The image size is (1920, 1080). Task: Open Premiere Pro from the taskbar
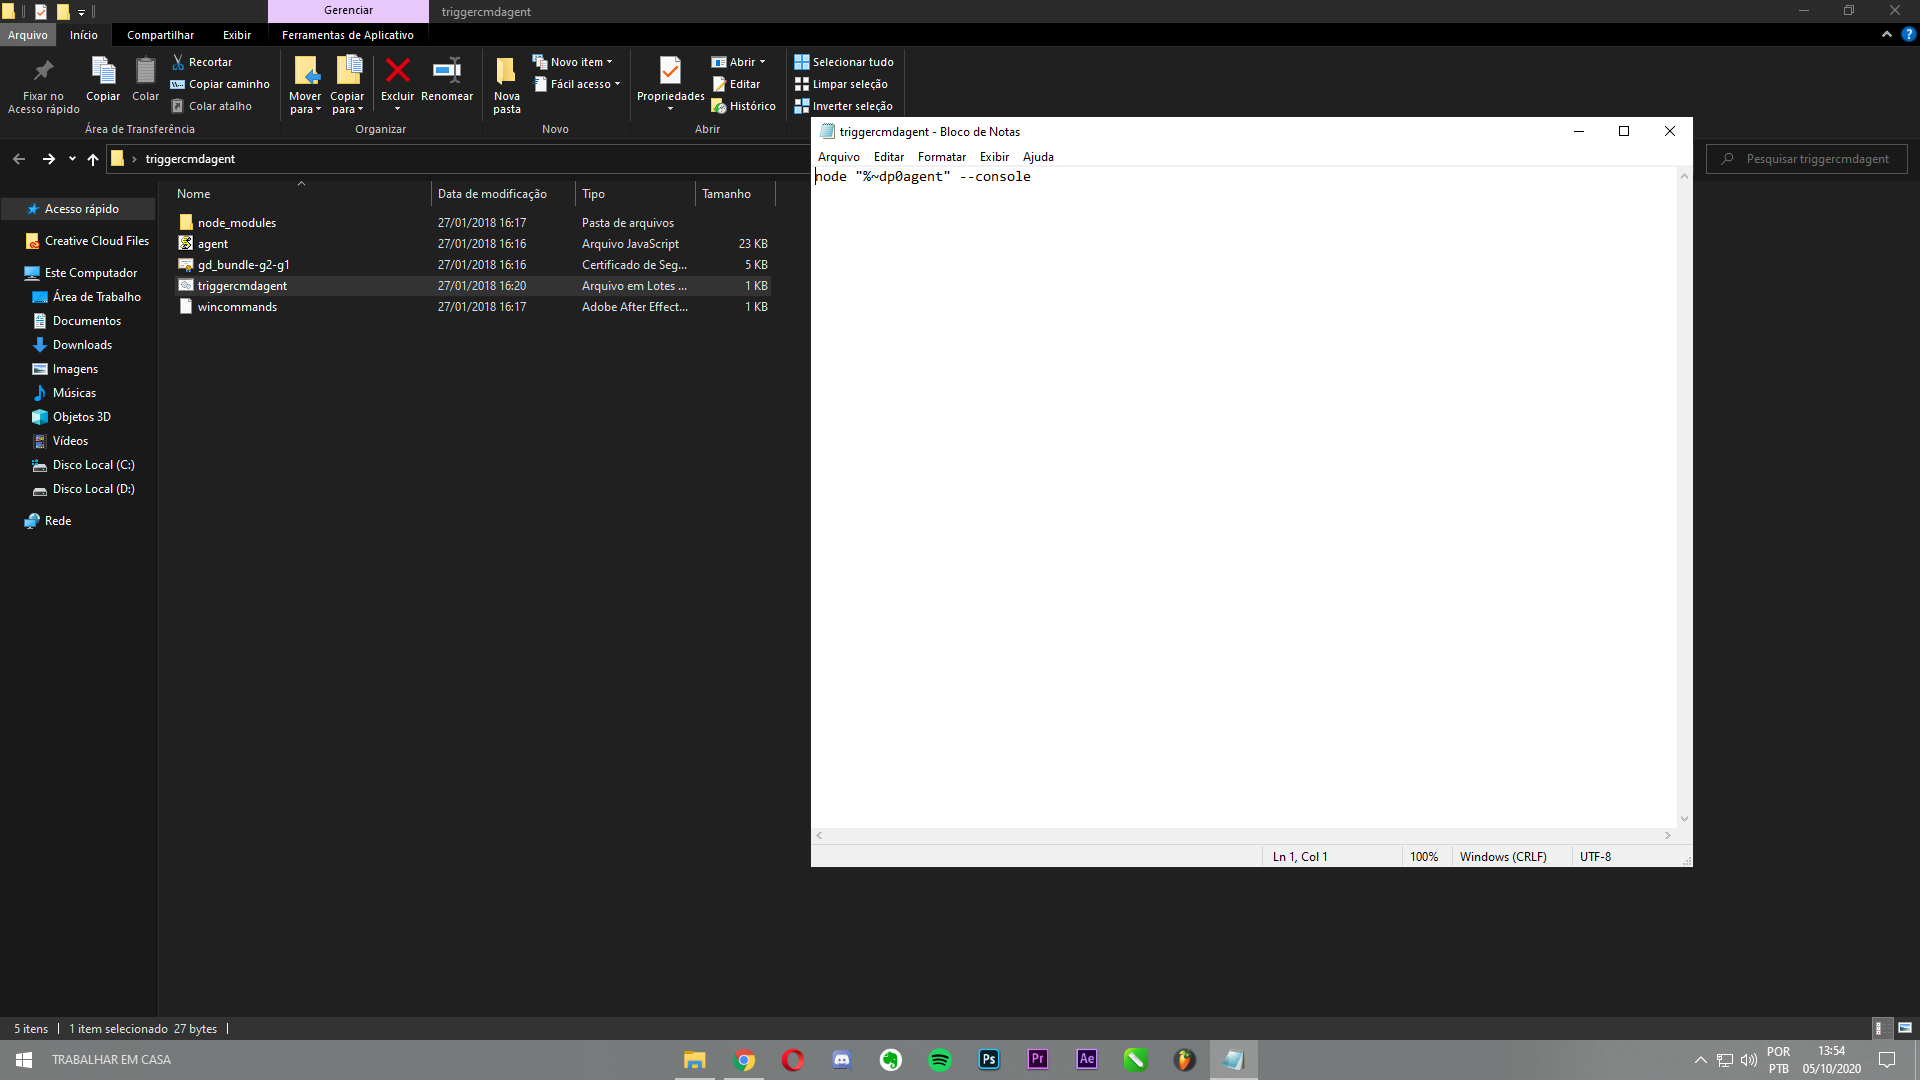(x=1038, y=1060)
